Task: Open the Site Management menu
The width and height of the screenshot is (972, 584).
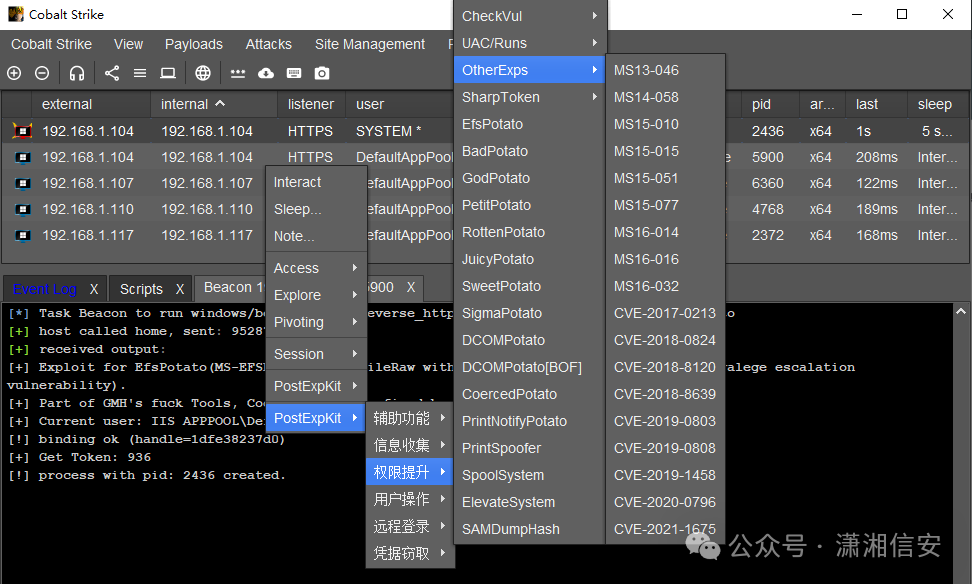Action: [x=369, y=45]
